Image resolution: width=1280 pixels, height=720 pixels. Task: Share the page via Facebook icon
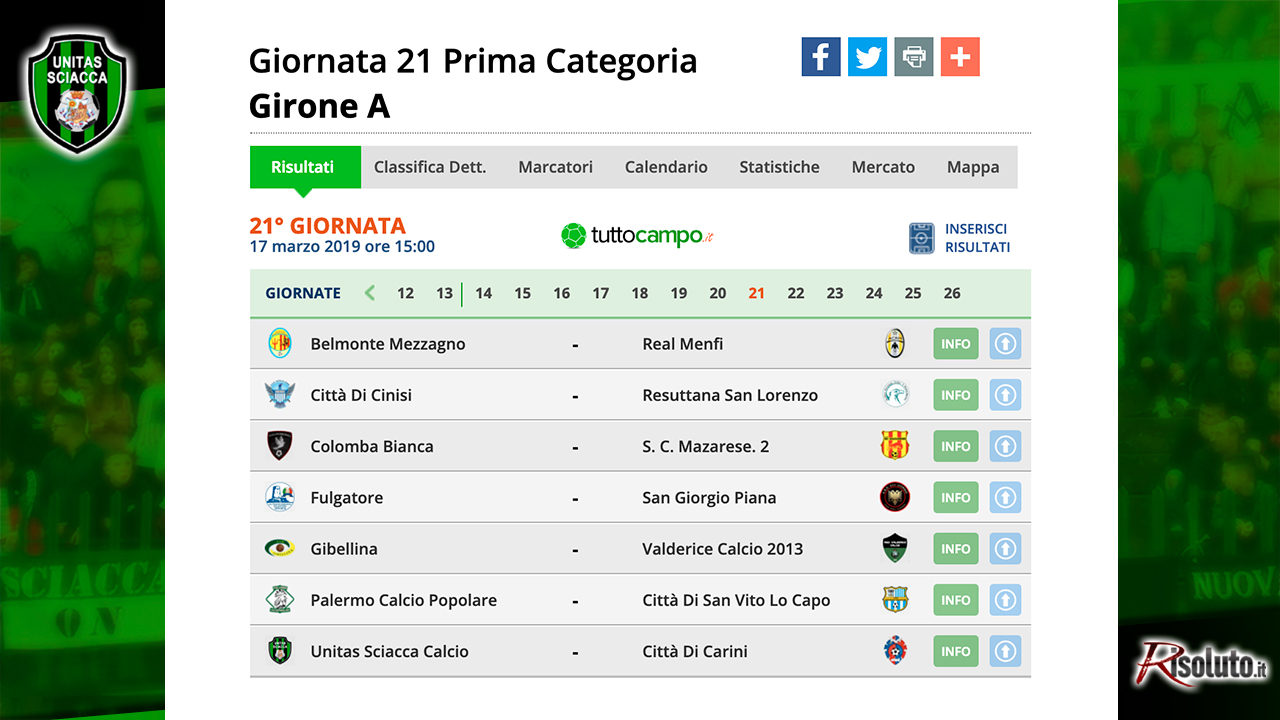point(821,57)
